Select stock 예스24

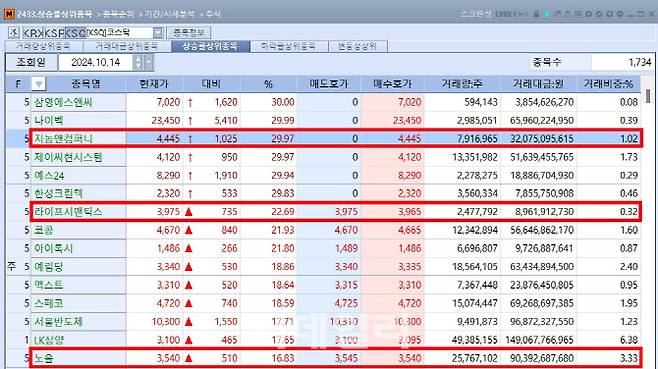(x=49, y=175)
